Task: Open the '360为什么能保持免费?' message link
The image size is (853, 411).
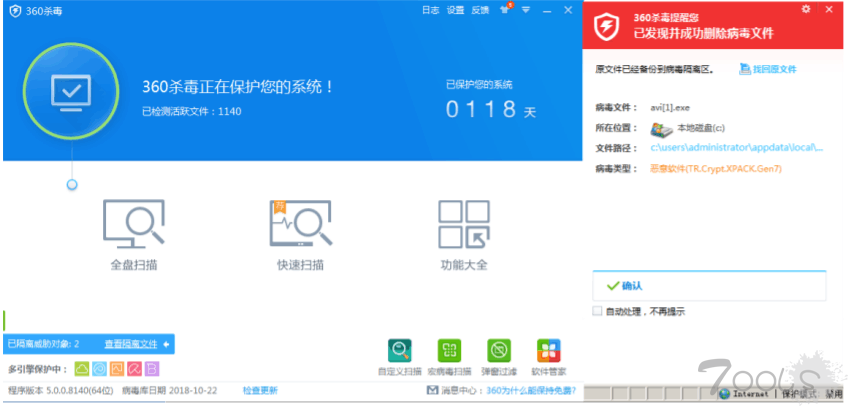Action: point(531,390)
